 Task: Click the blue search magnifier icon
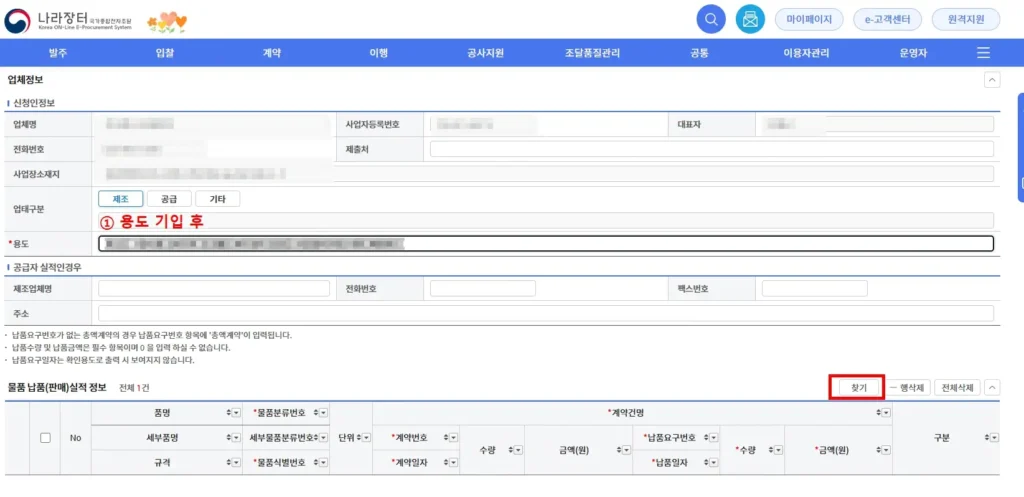(711, 19)
